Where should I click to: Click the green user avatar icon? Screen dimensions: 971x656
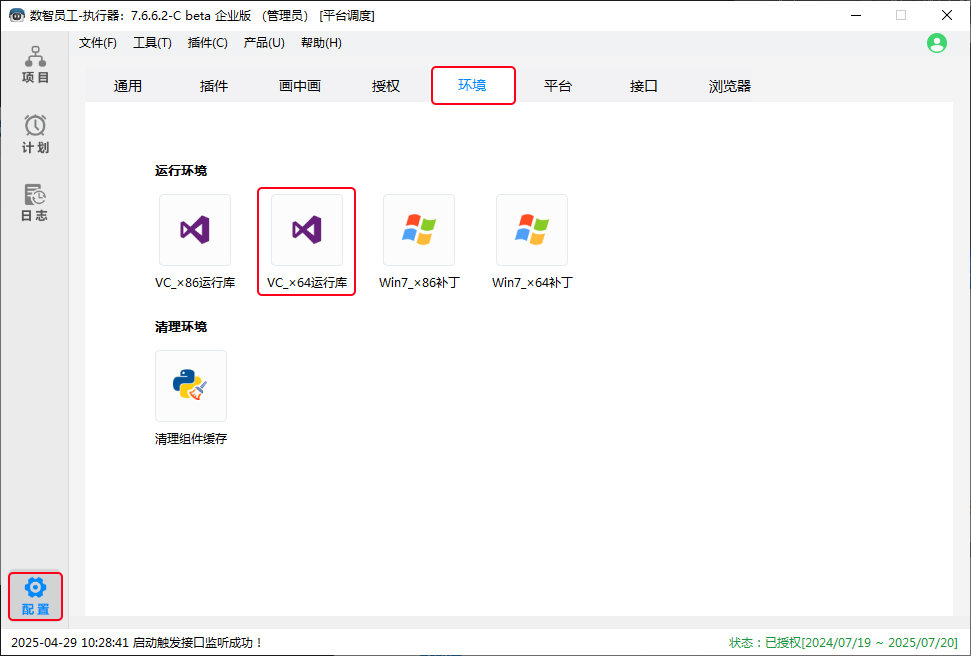click(x=936, y=43)
